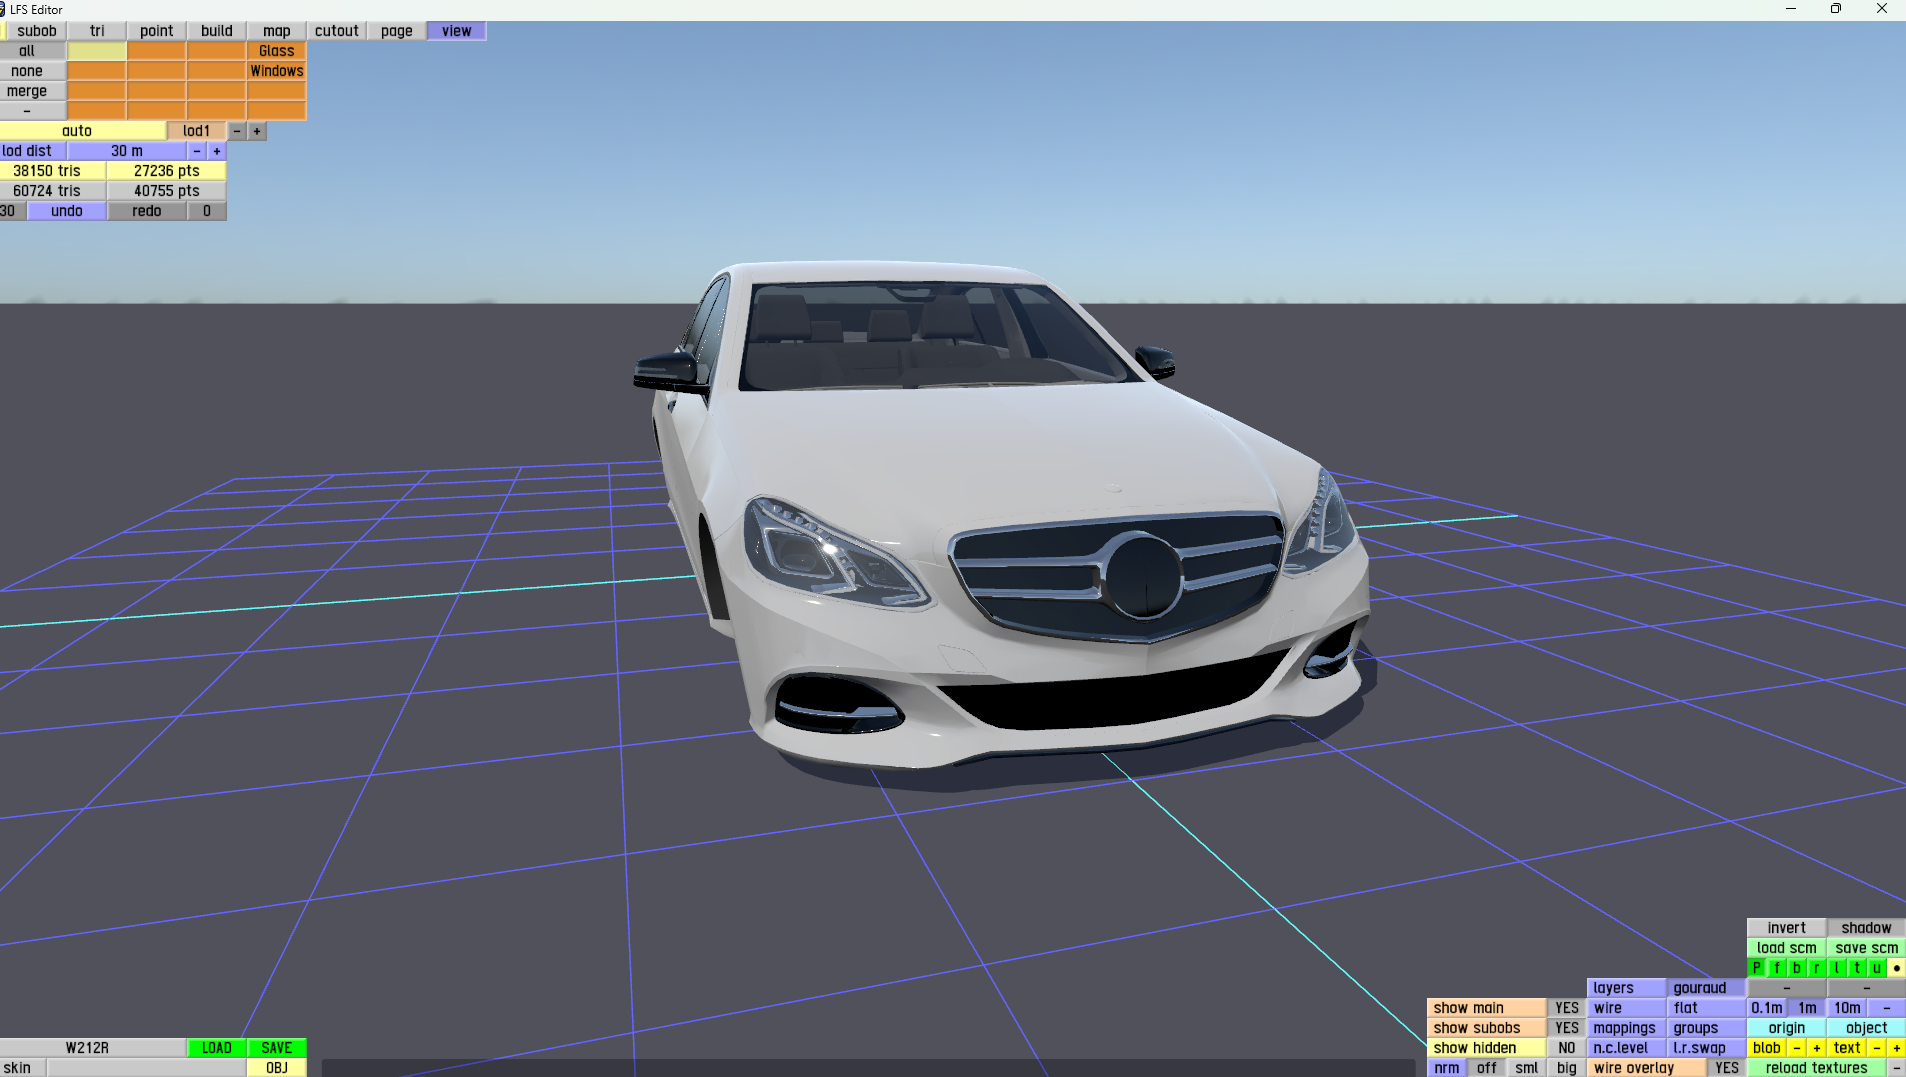Select top view preset 't'
This screenshot has height=1077, width=1906.
[x=1857, y=968]
